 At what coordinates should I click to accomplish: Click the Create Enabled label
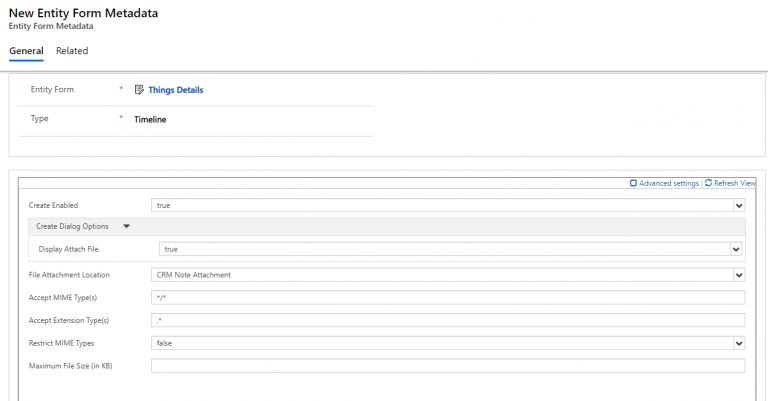click(x=53, y=206)
